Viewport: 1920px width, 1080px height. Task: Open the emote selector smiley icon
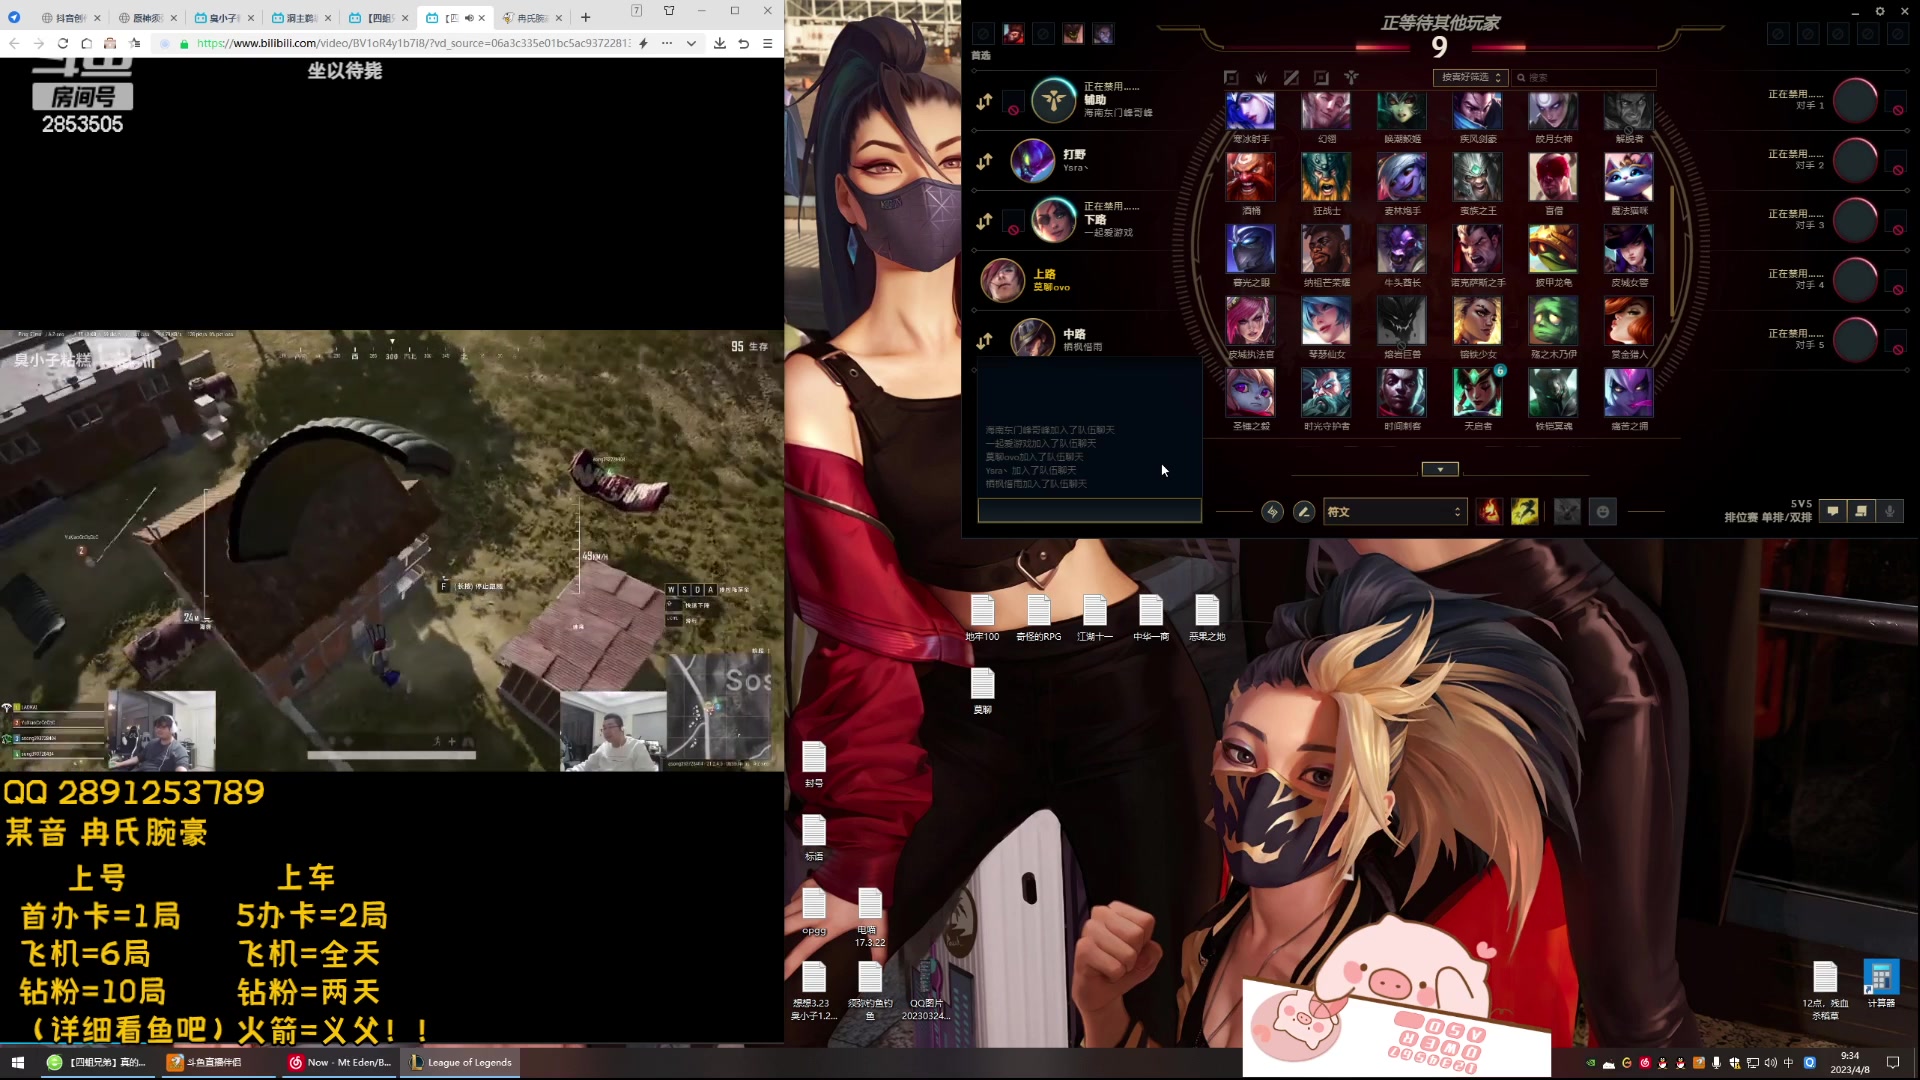point(1603,512)
